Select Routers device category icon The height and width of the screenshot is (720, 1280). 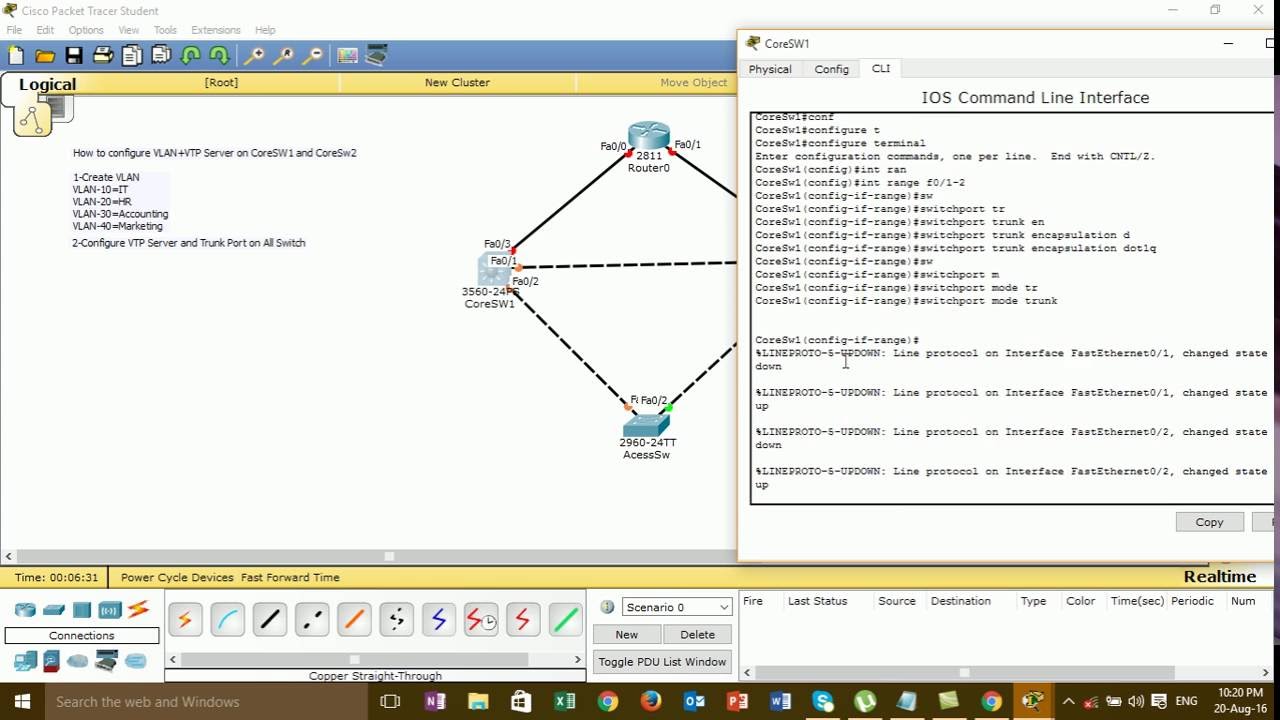point(25,610)
